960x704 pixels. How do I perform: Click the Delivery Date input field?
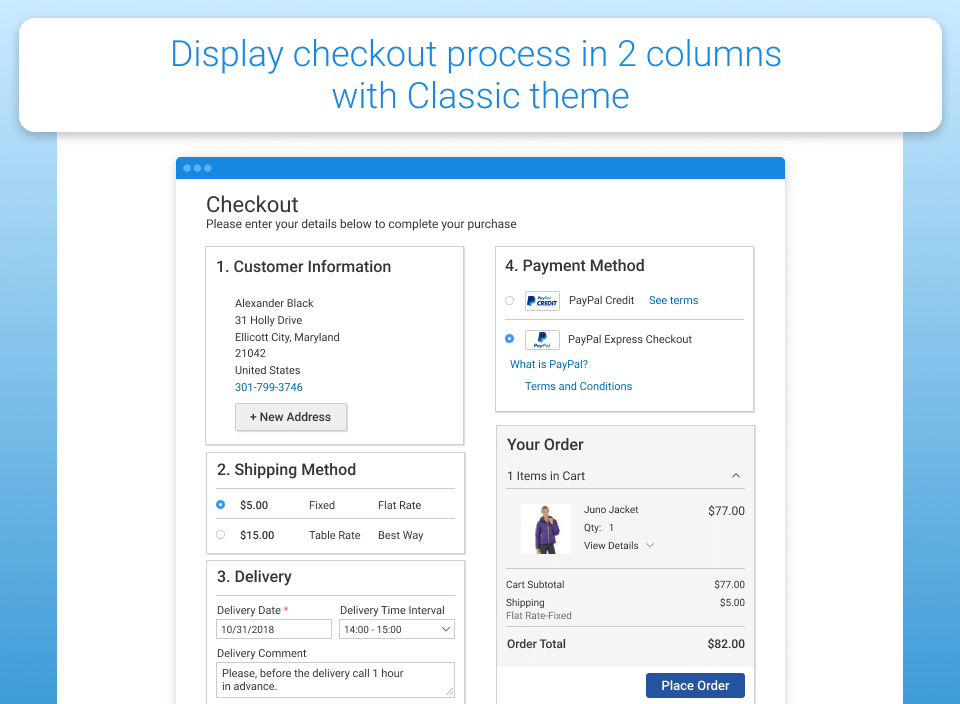tap(273, 629)
